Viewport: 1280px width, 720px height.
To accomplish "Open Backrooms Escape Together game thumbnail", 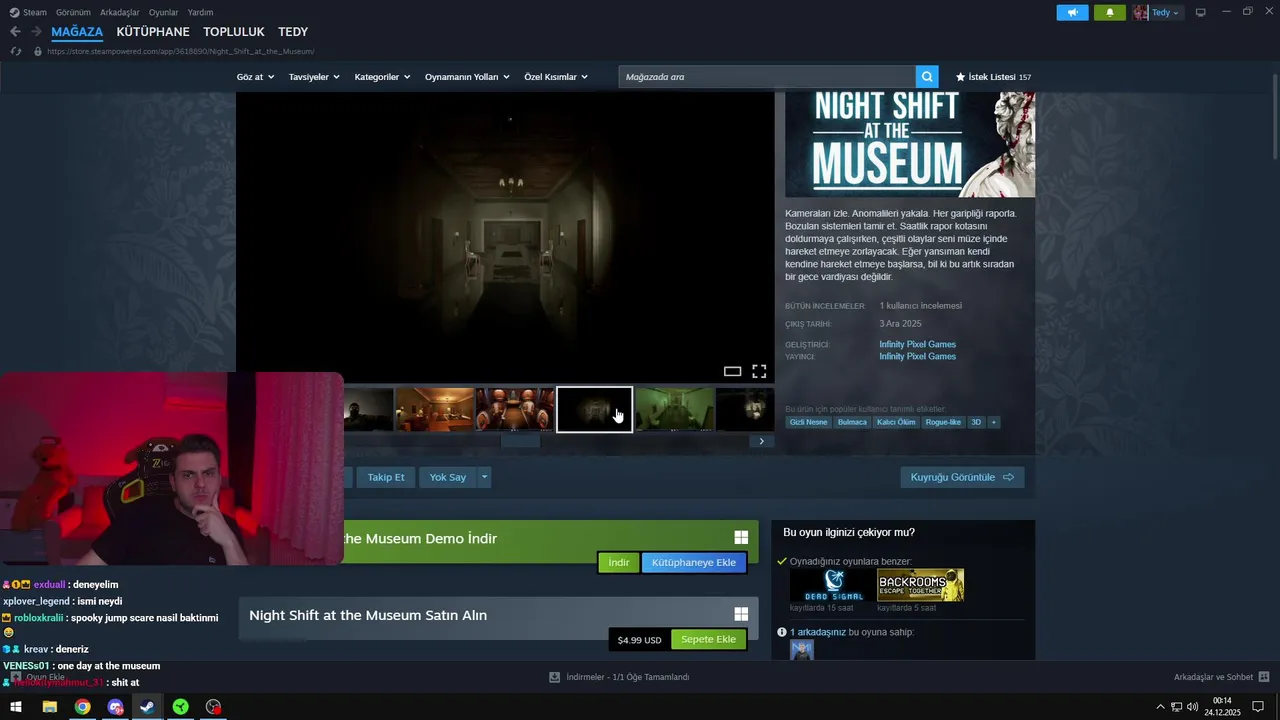I will [x=921, y=585].
